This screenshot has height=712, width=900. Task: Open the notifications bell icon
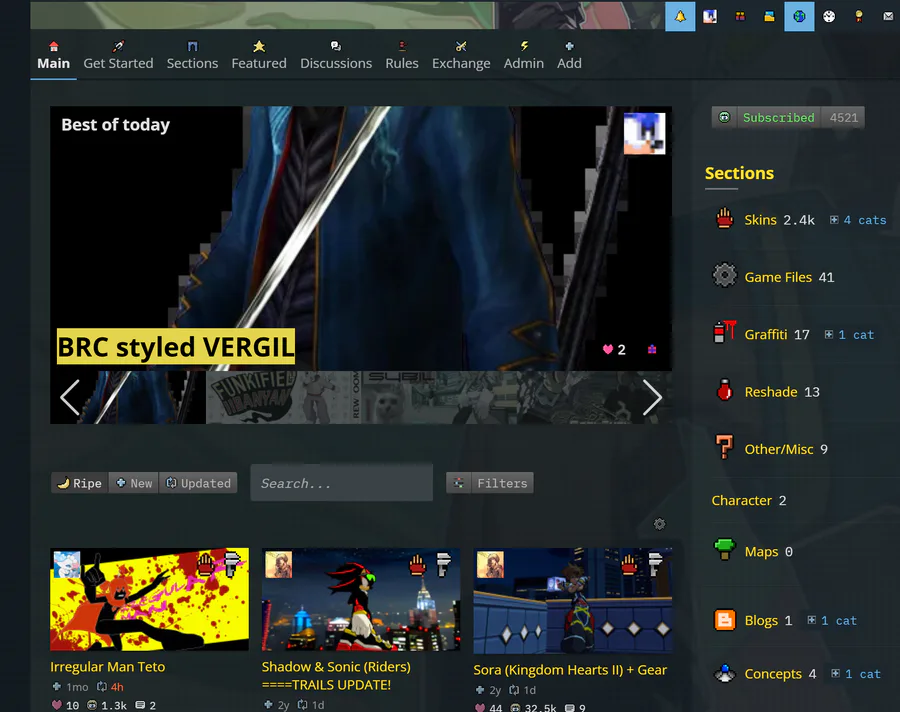click(680, 16)
